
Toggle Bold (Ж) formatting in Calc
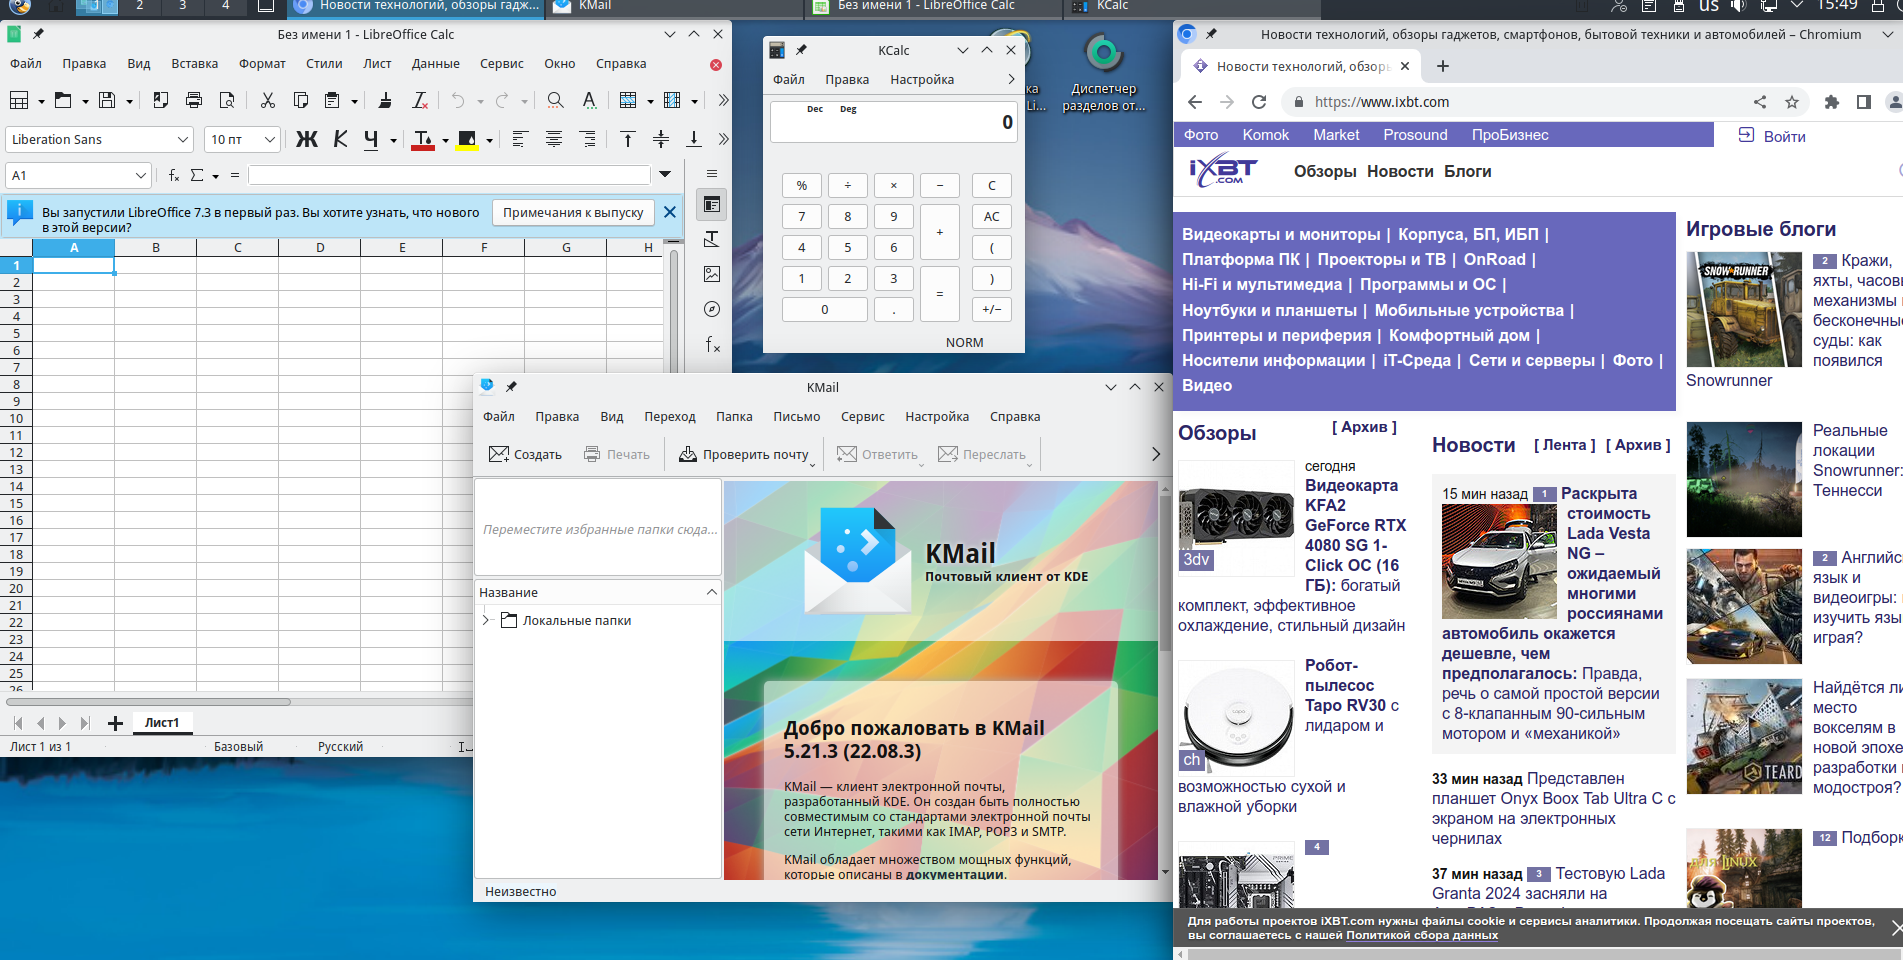(x=307, y=139)
